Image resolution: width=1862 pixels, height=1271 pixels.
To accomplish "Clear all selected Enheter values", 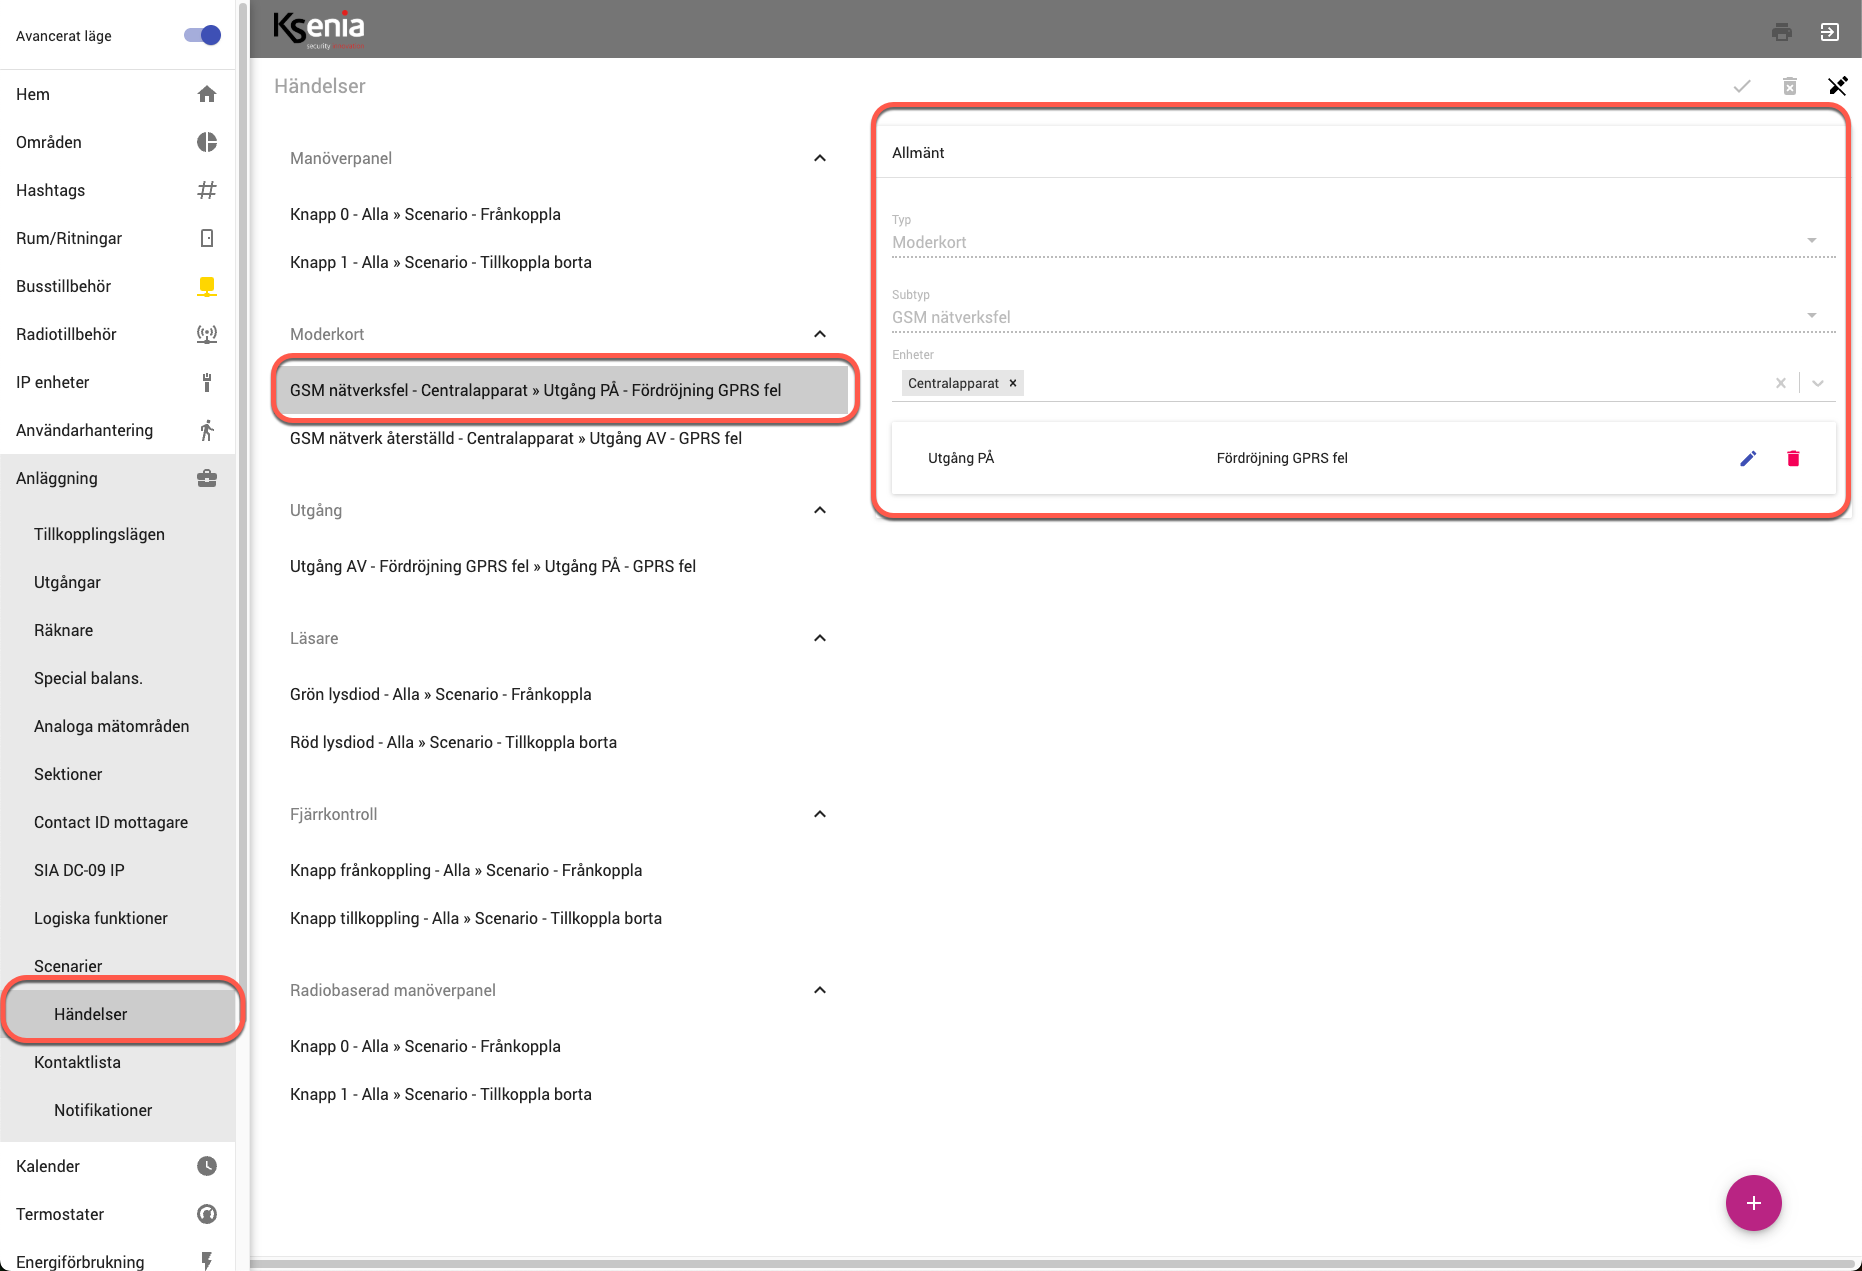I will (x=1780, y=383).
